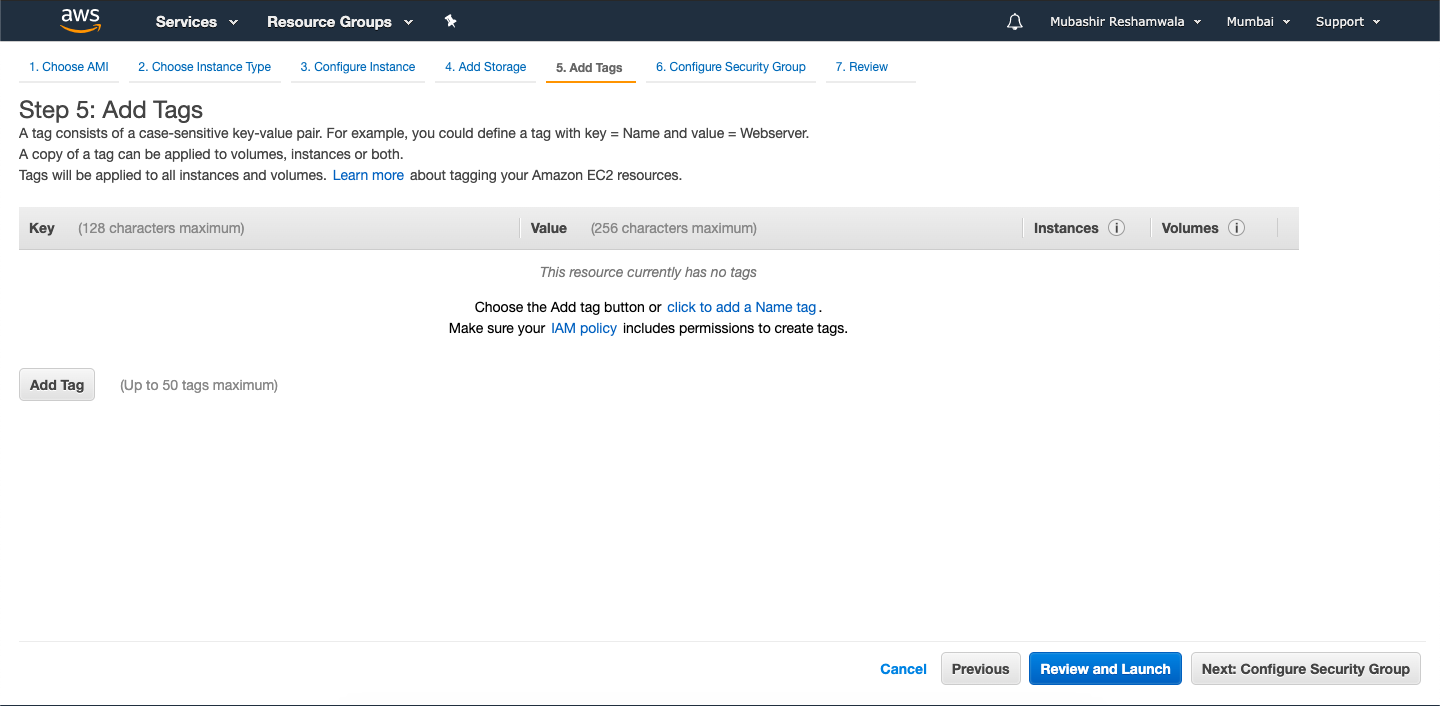
Task: Go to step 6 Configure Security Group
Action: coord(731,67)
